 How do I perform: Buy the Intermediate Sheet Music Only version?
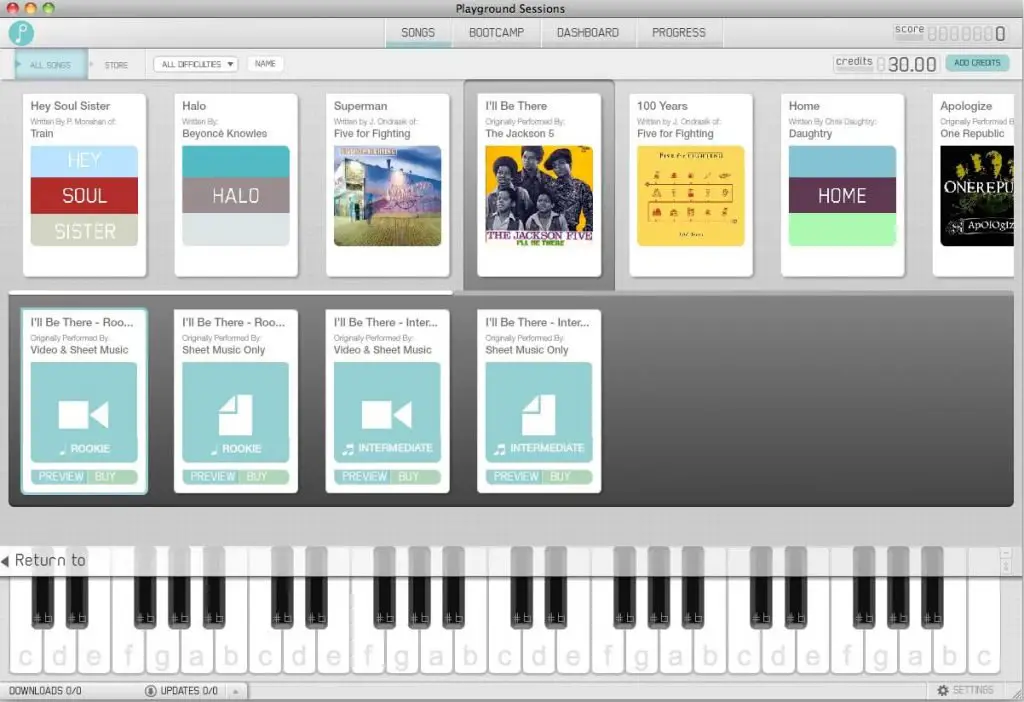(x=568, y=477)
